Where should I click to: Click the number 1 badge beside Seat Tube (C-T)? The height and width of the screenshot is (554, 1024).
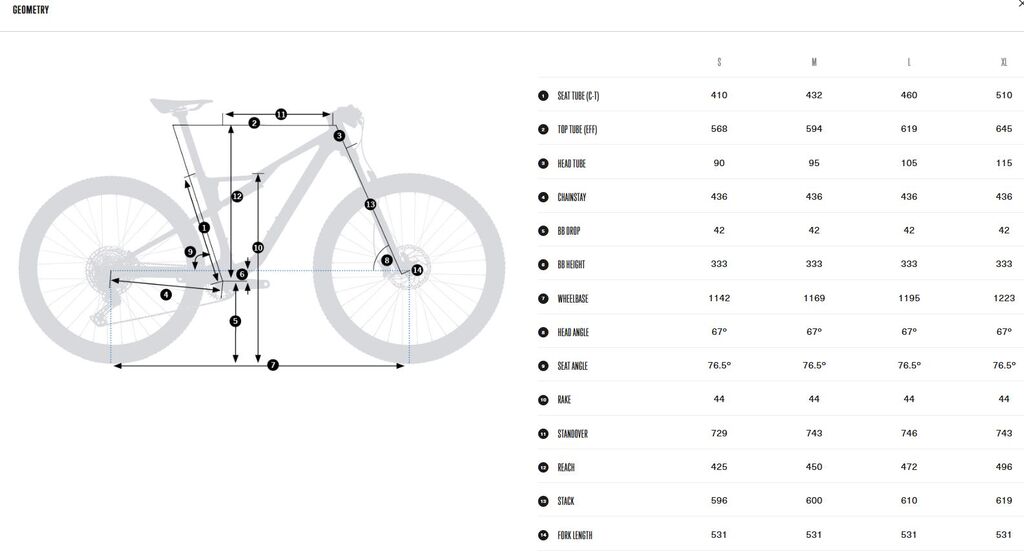pyautogui.click(x=543, y=96)
